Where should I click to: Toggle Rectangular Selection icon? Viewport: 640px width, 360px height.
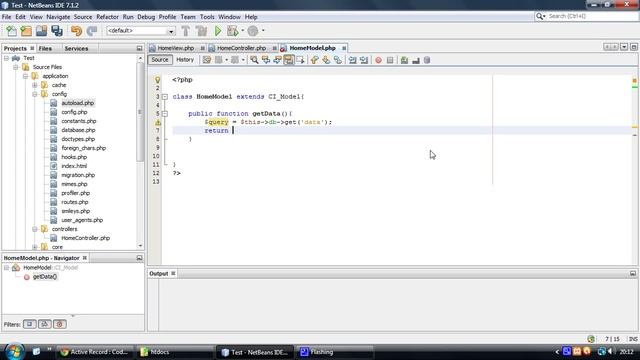(301, 60)
